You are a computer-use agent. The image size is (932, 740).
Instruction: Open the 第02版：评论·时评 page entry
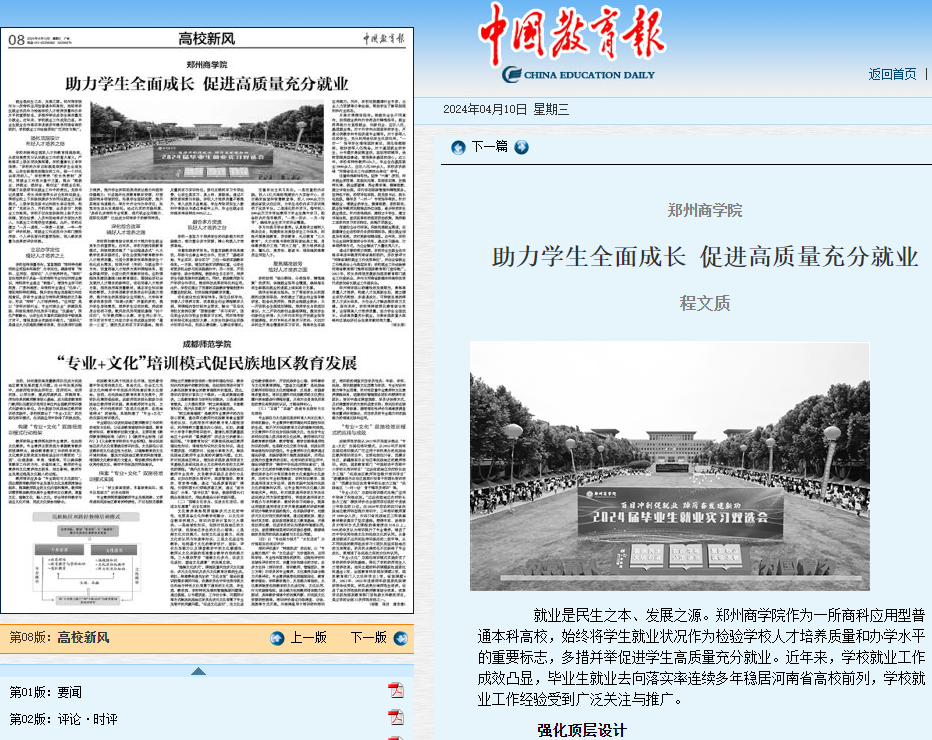point(63,718)
